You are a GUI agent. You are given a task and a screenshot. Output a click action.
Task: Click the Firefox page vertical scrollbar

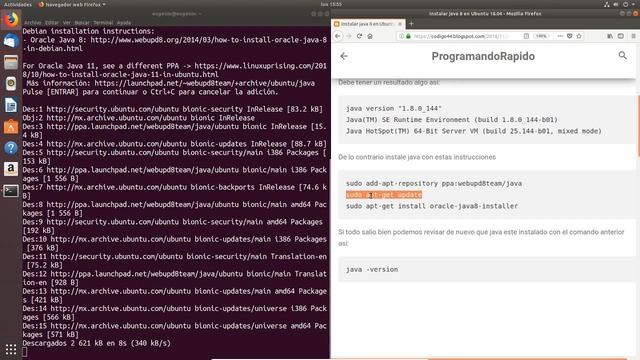[638, 127]
